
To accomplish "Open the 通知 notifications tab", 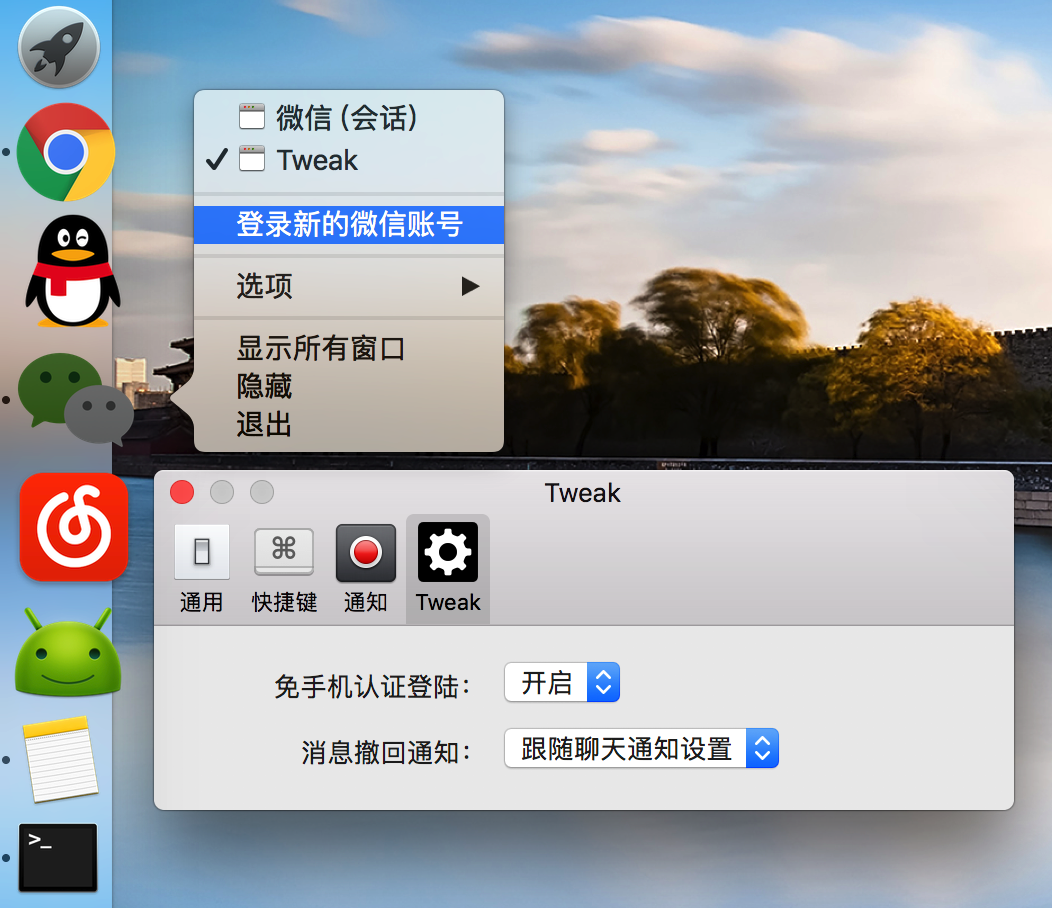I will pyautogui.click(x=366, y=569).
